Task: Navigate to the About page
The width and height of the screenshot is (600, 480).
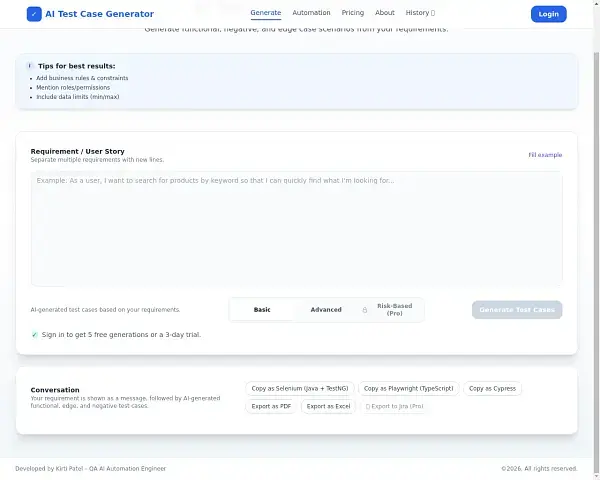Action: 385,14
